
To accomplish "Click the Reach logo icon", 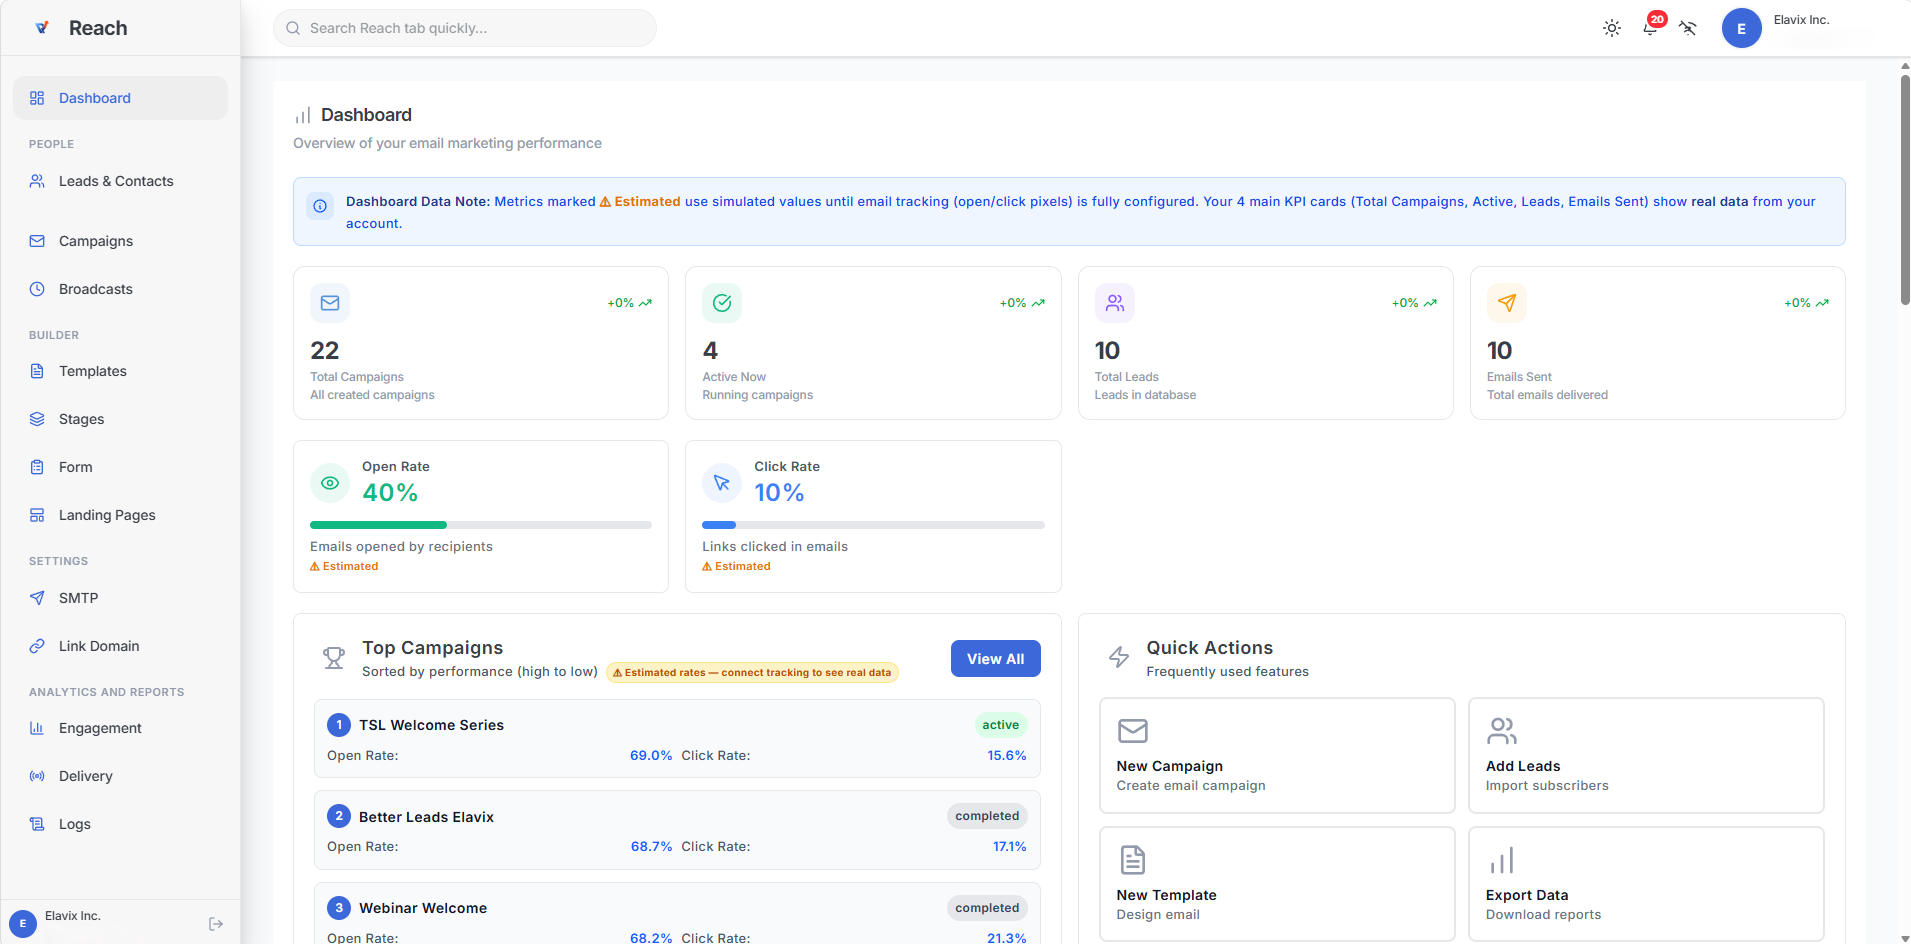I will (x=42, y=28).
